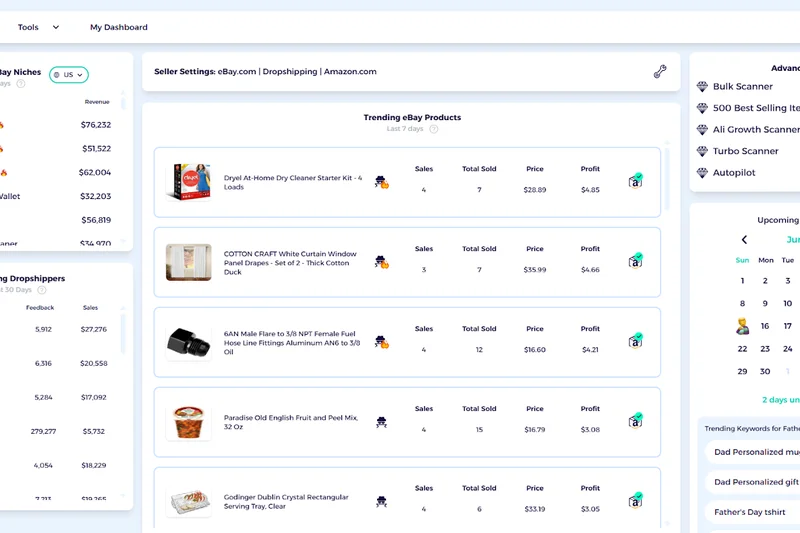Click Amazon icon on Paradise Fruit Mix row
This screenshot has width=800, height=533.
(x=635, y=421)
